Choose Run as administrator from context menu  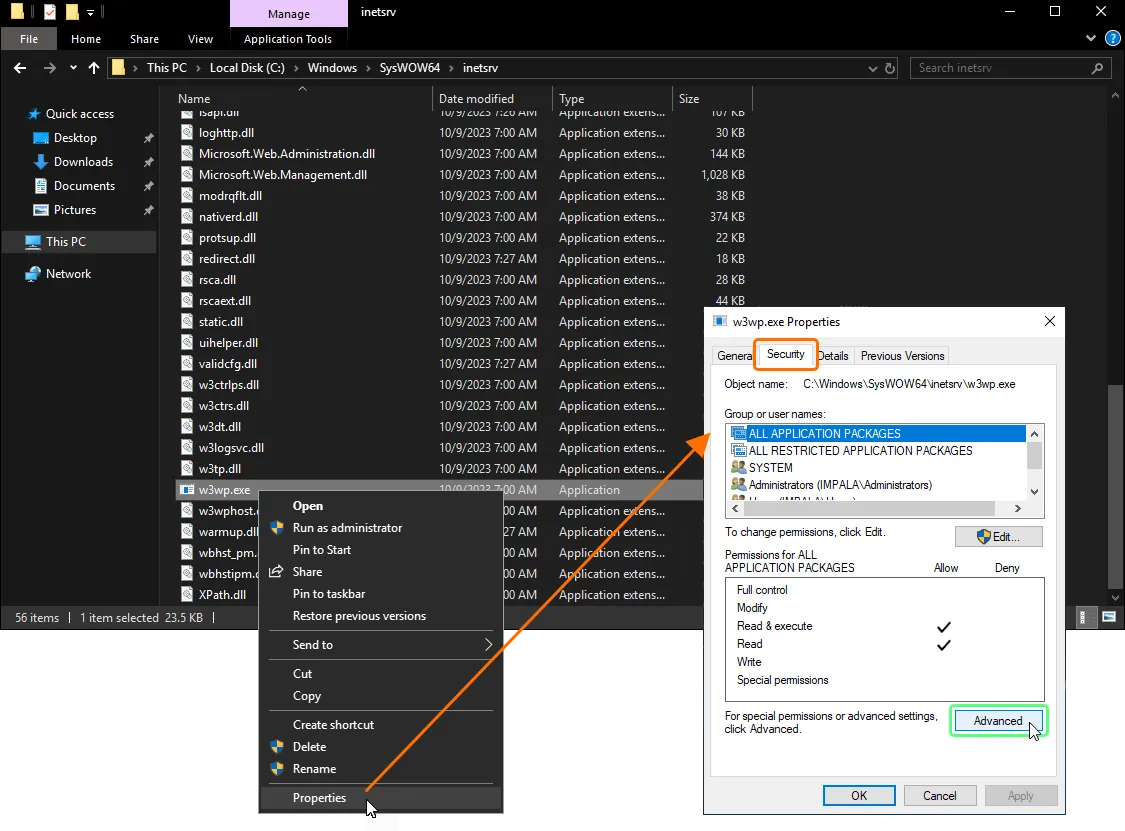pos(381,528)
